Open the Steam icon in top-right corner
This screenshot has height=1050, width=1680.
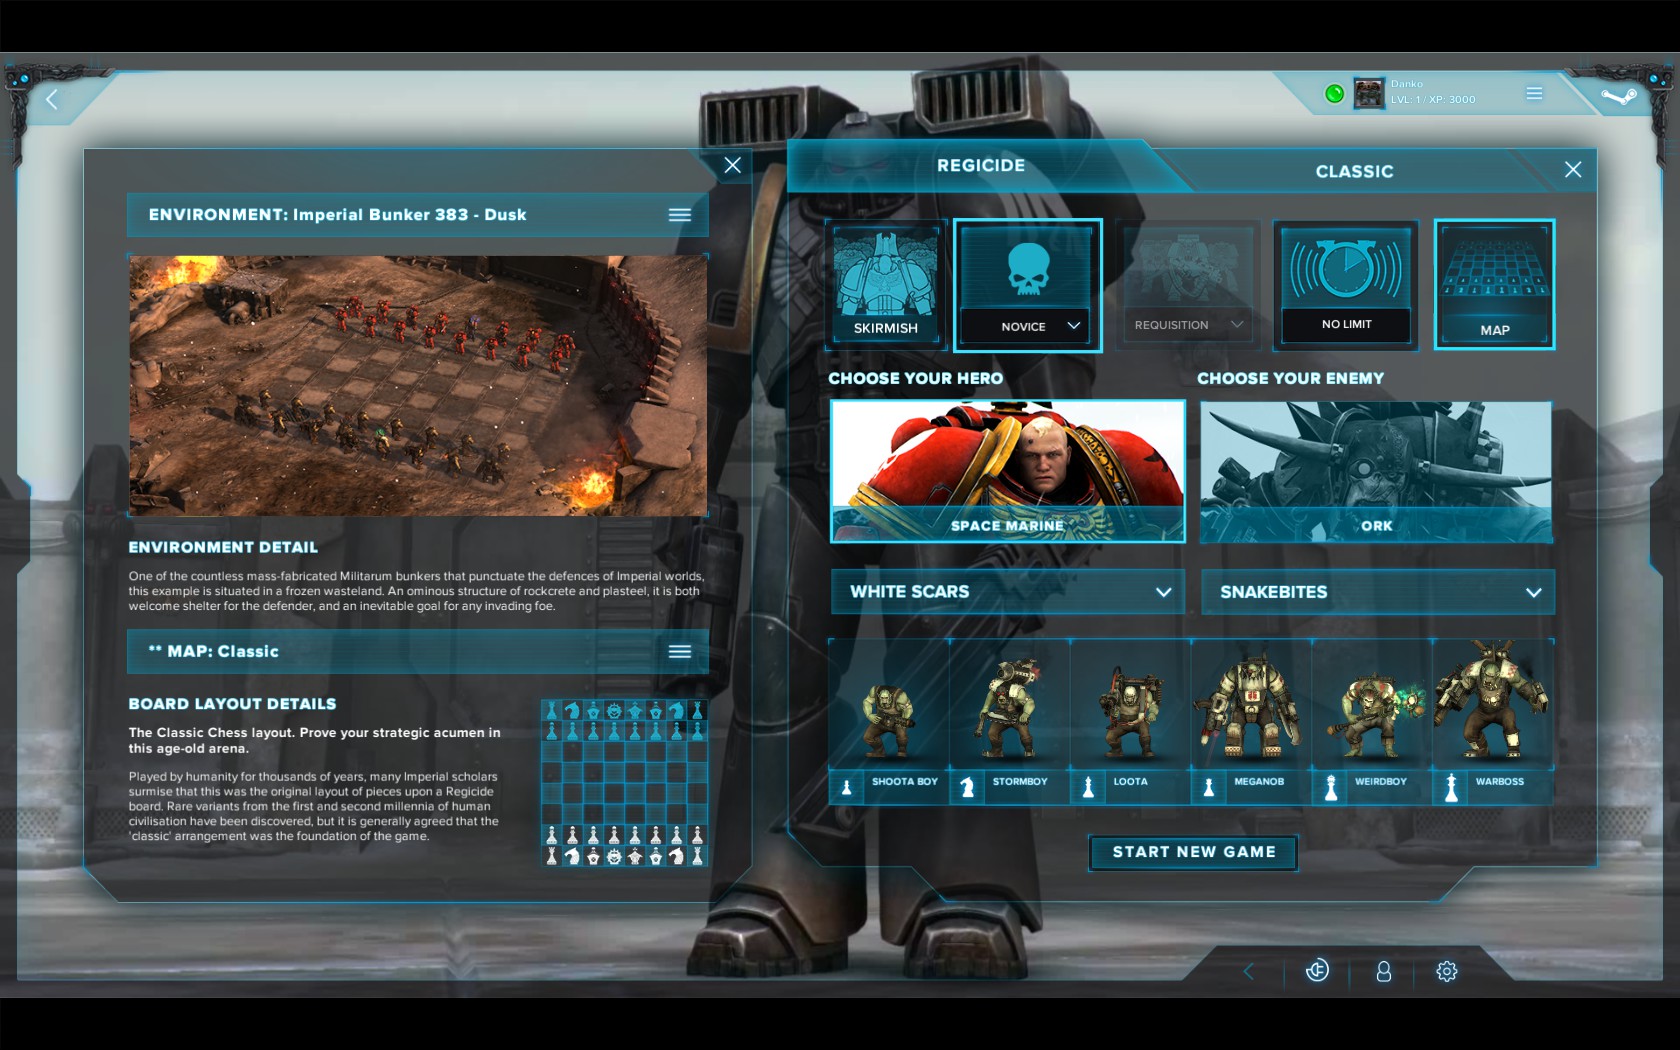click(1617, 97)
